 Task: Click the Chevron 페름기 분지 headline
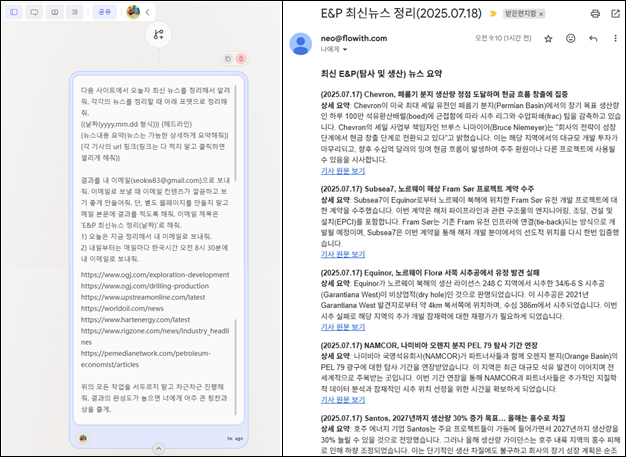click(444, 94)
